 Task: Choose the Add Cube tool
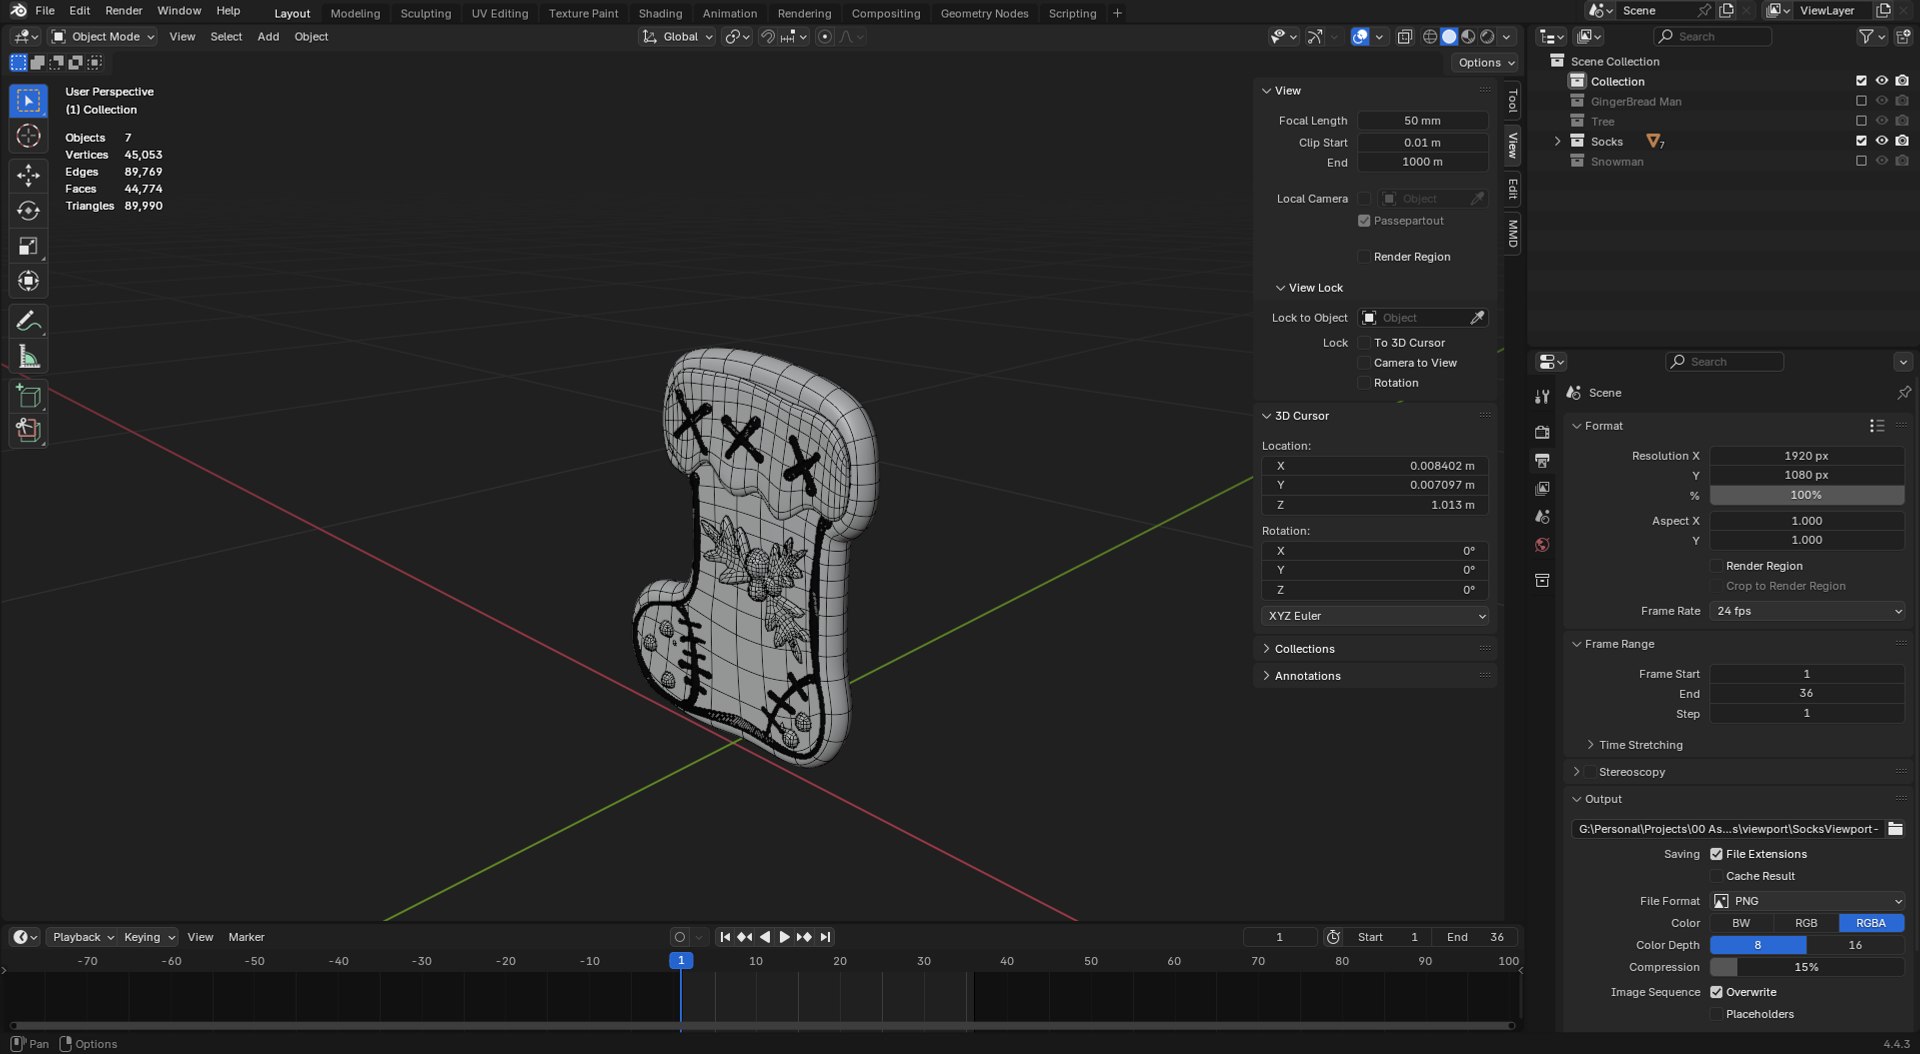pyautogui.click(x=28, y=396)
